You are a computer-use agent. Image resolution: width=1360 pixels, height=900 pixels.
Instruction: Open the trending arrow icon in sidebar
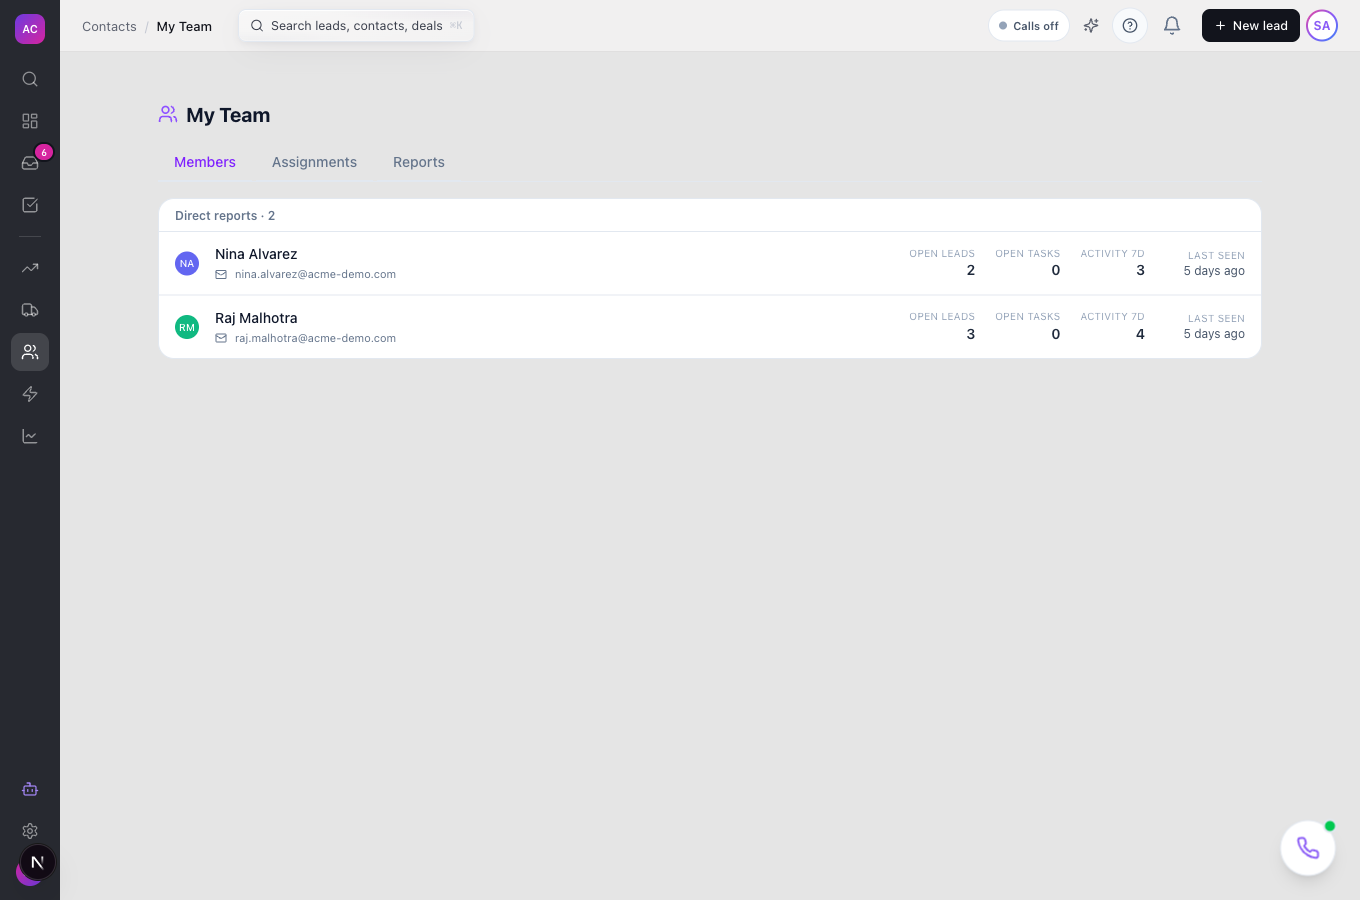(30, 268)
